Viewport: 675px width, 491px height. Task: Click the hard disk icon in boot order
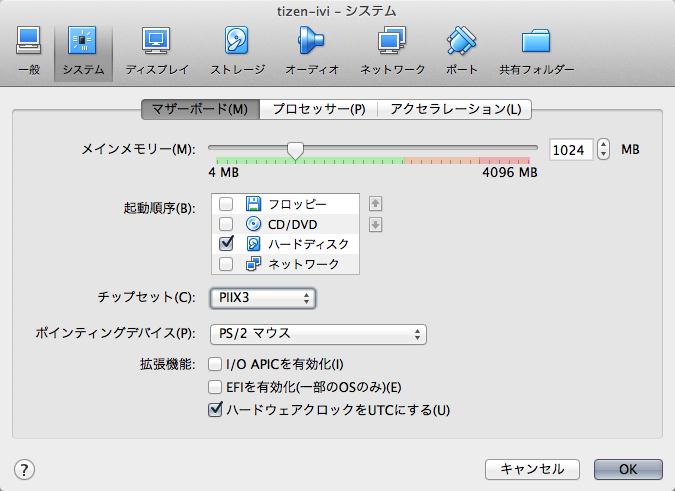[253, 244]
